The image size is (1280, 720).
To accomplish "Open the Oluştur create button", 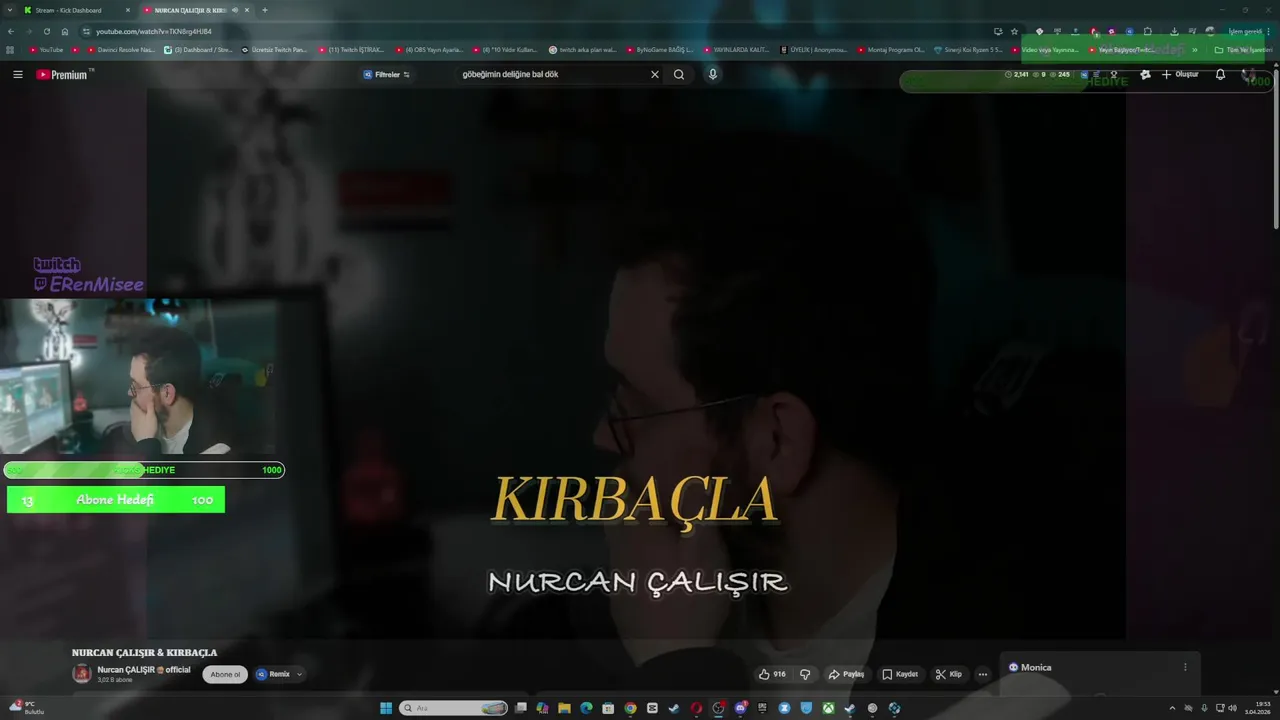I will pos(1179,74).
